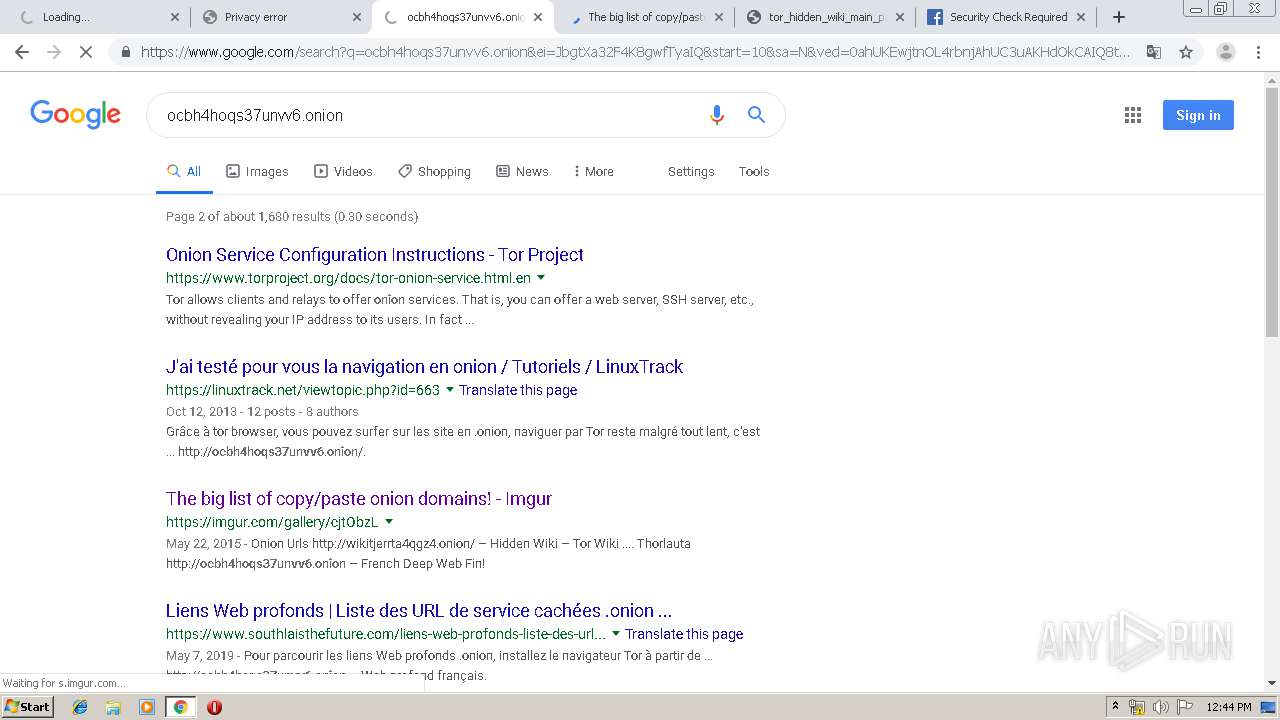
Task: Open search Settings menu
Action: (691, 171)
